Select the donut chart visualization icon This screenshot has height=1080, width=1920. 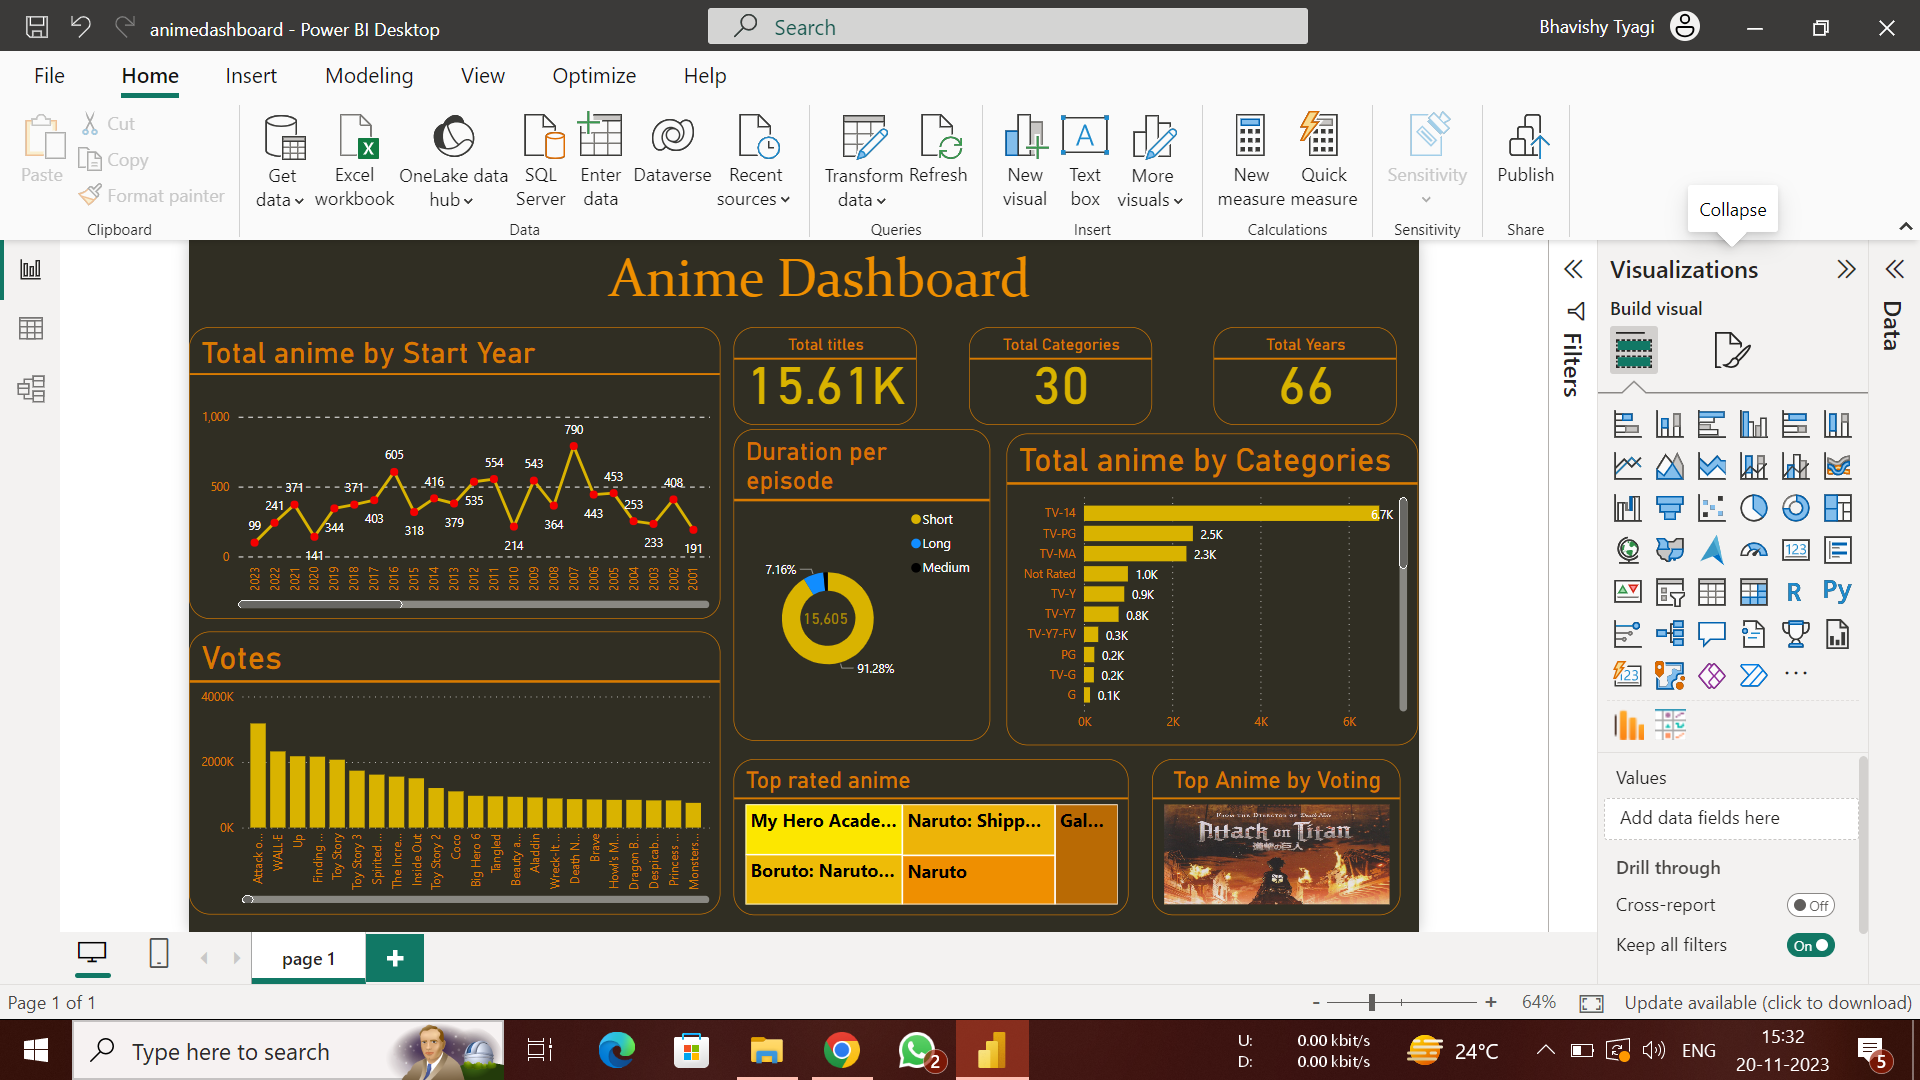[1797, 508]
